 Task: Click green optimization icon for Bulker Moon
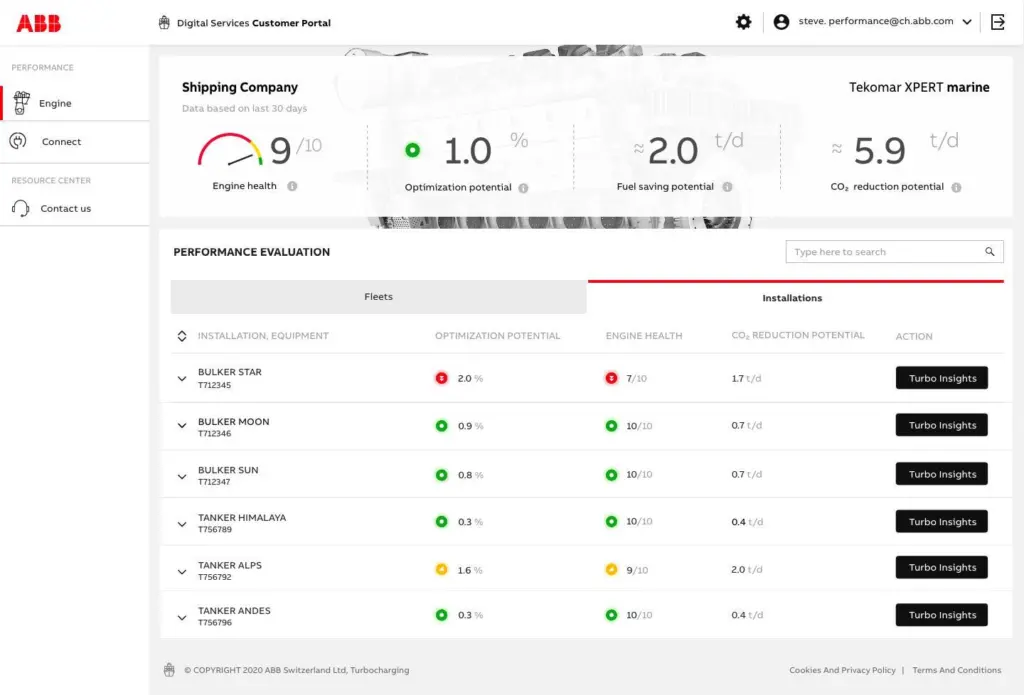coord(441,426)
